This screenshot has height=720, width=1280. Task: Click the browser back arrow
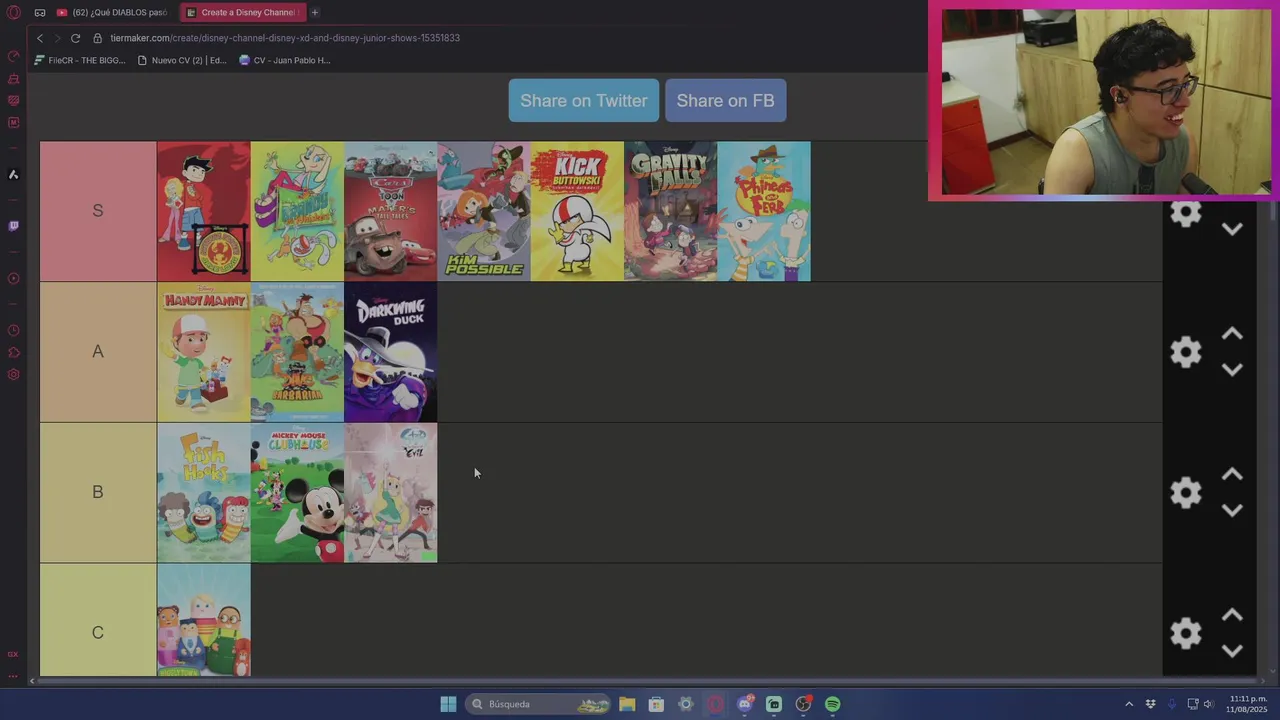pos(40,38)
